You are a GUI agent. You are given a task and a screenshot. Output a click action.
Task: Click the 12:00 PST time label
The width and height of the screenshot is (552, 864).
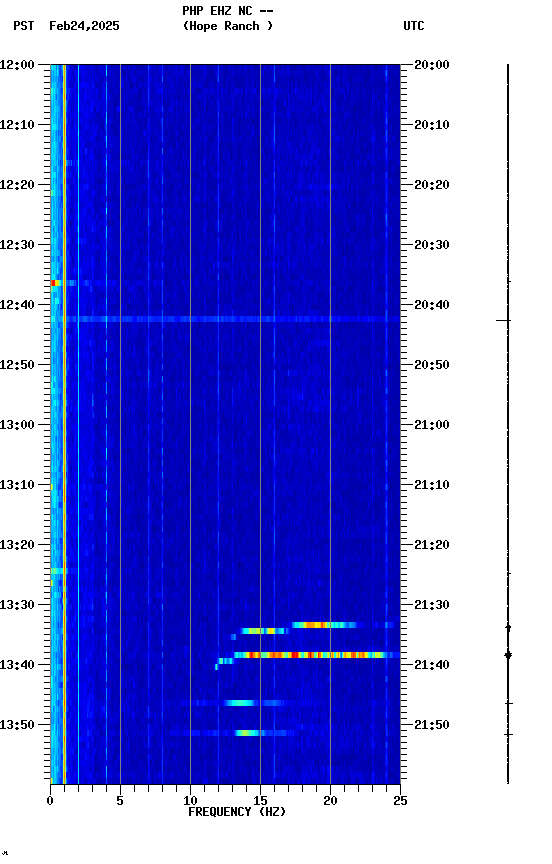click(17, 64)
